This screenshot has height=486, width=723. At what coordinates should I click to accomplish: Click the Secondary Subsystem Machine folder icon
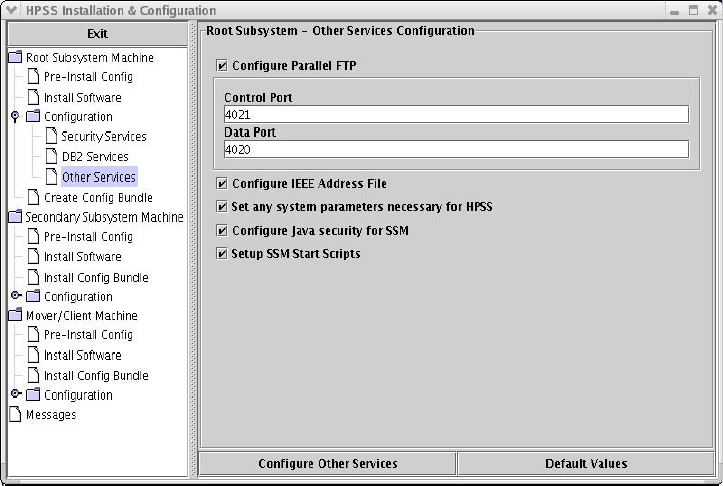pyautogui.click(x=15, y=217)
